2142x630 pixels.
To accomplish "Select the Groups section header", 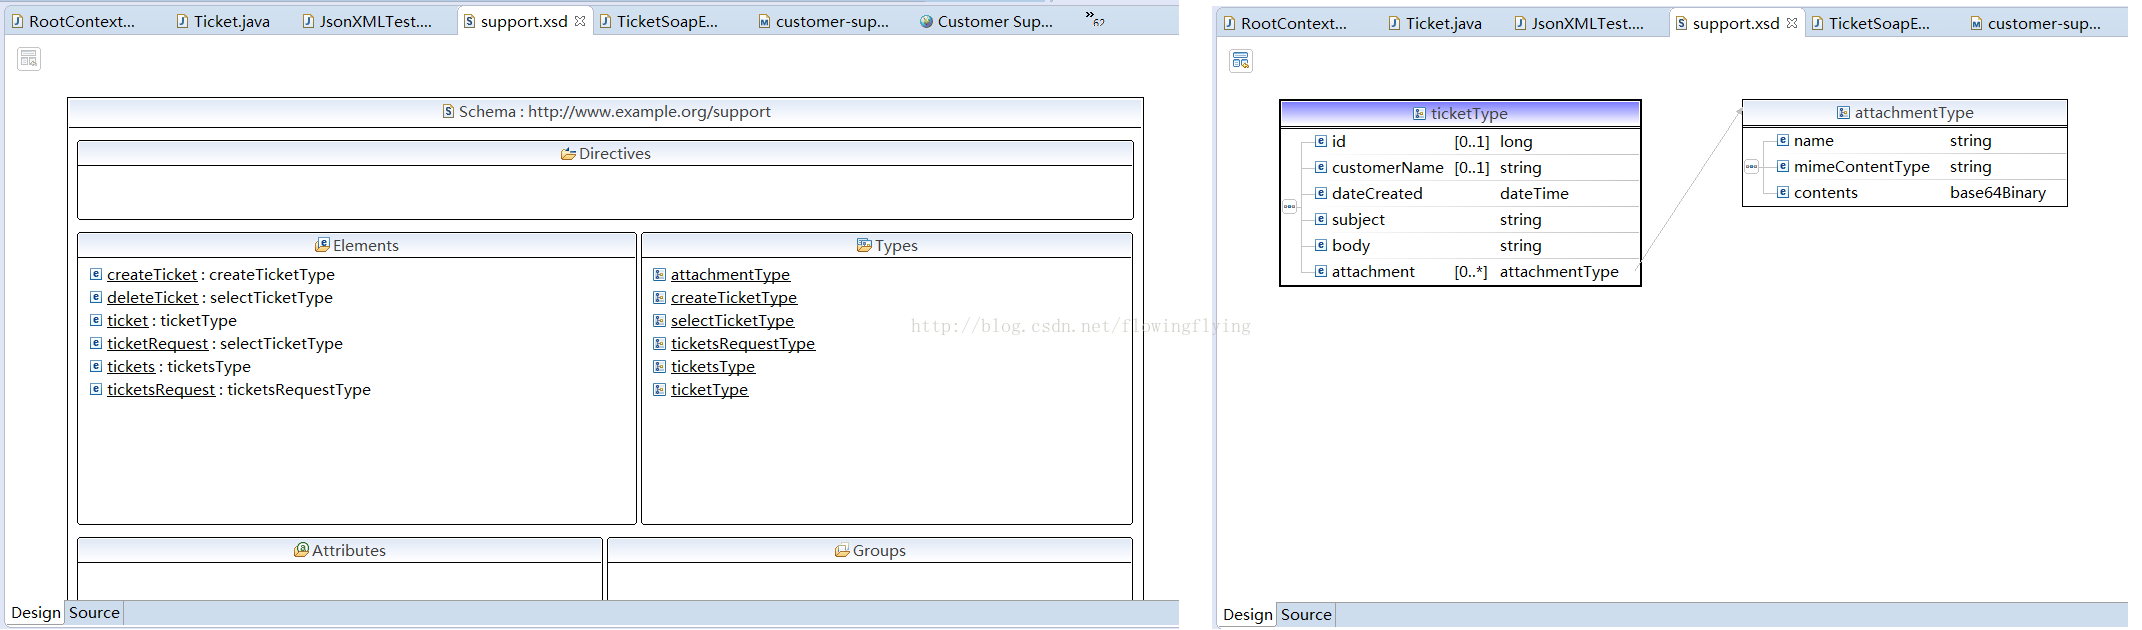I will tap(870, 551).
